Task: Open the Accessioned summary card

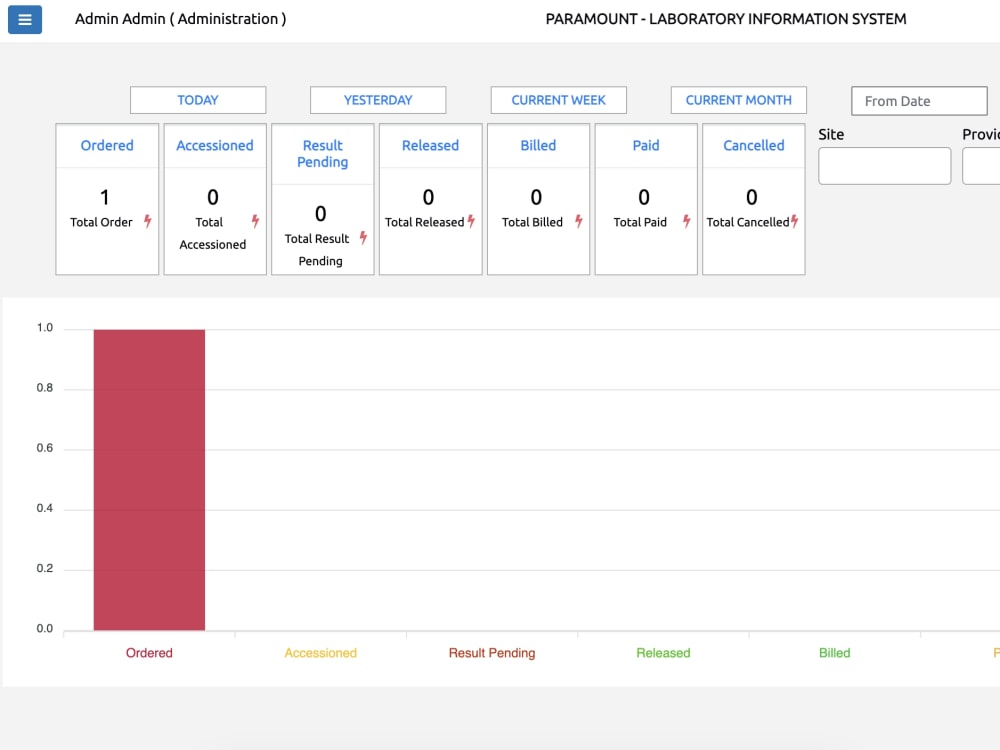Action: 215,146
